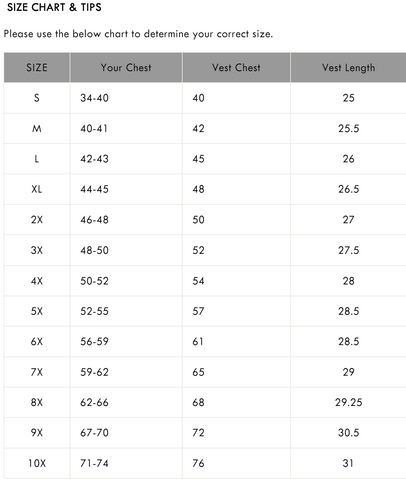
Task: Click vest chest value 45
Action: pyautogui.click(x=198, y=159)
